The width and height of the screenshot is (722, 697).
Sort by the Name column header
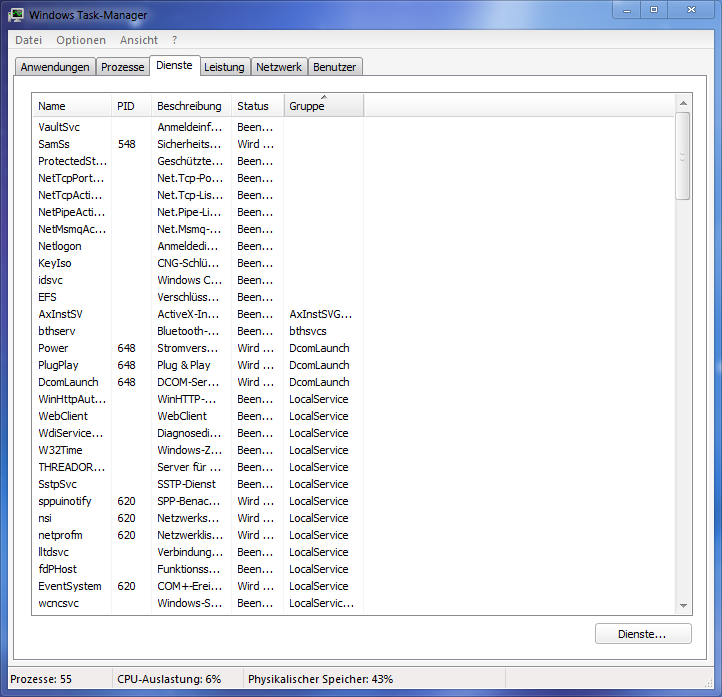[x=72, y=106]
